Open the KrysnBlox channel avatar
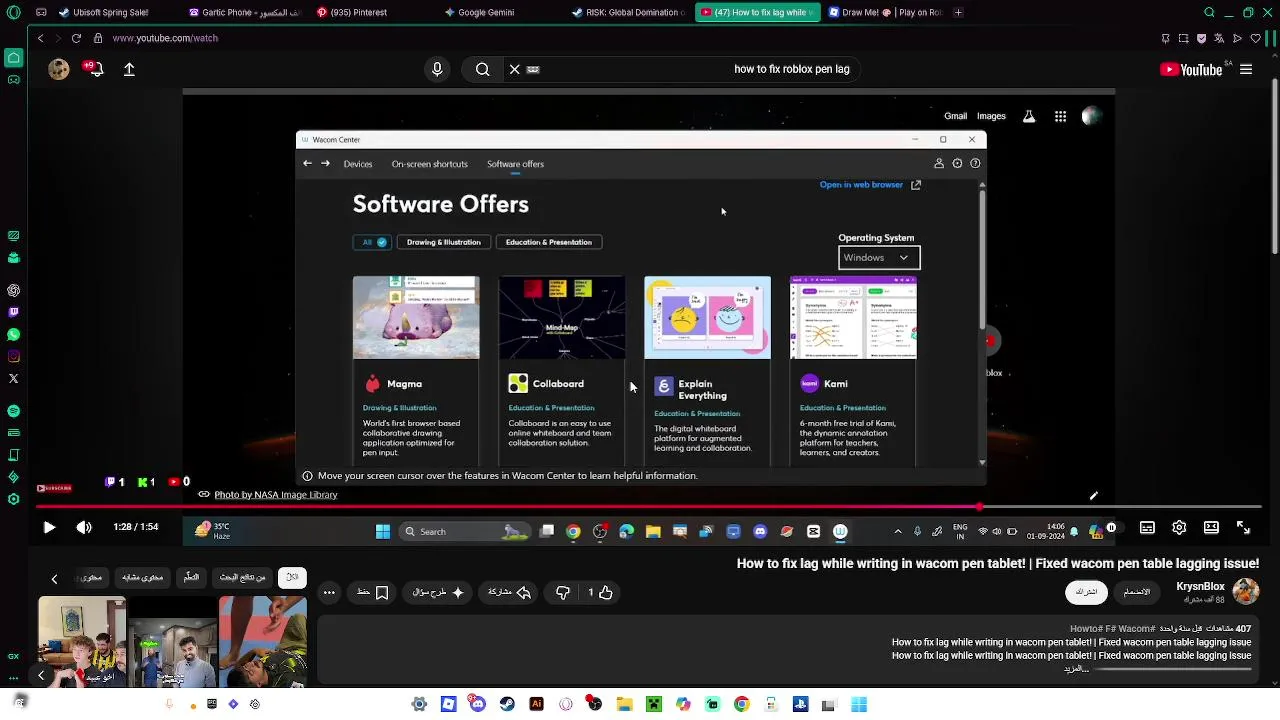 [x=1245, y=591]
